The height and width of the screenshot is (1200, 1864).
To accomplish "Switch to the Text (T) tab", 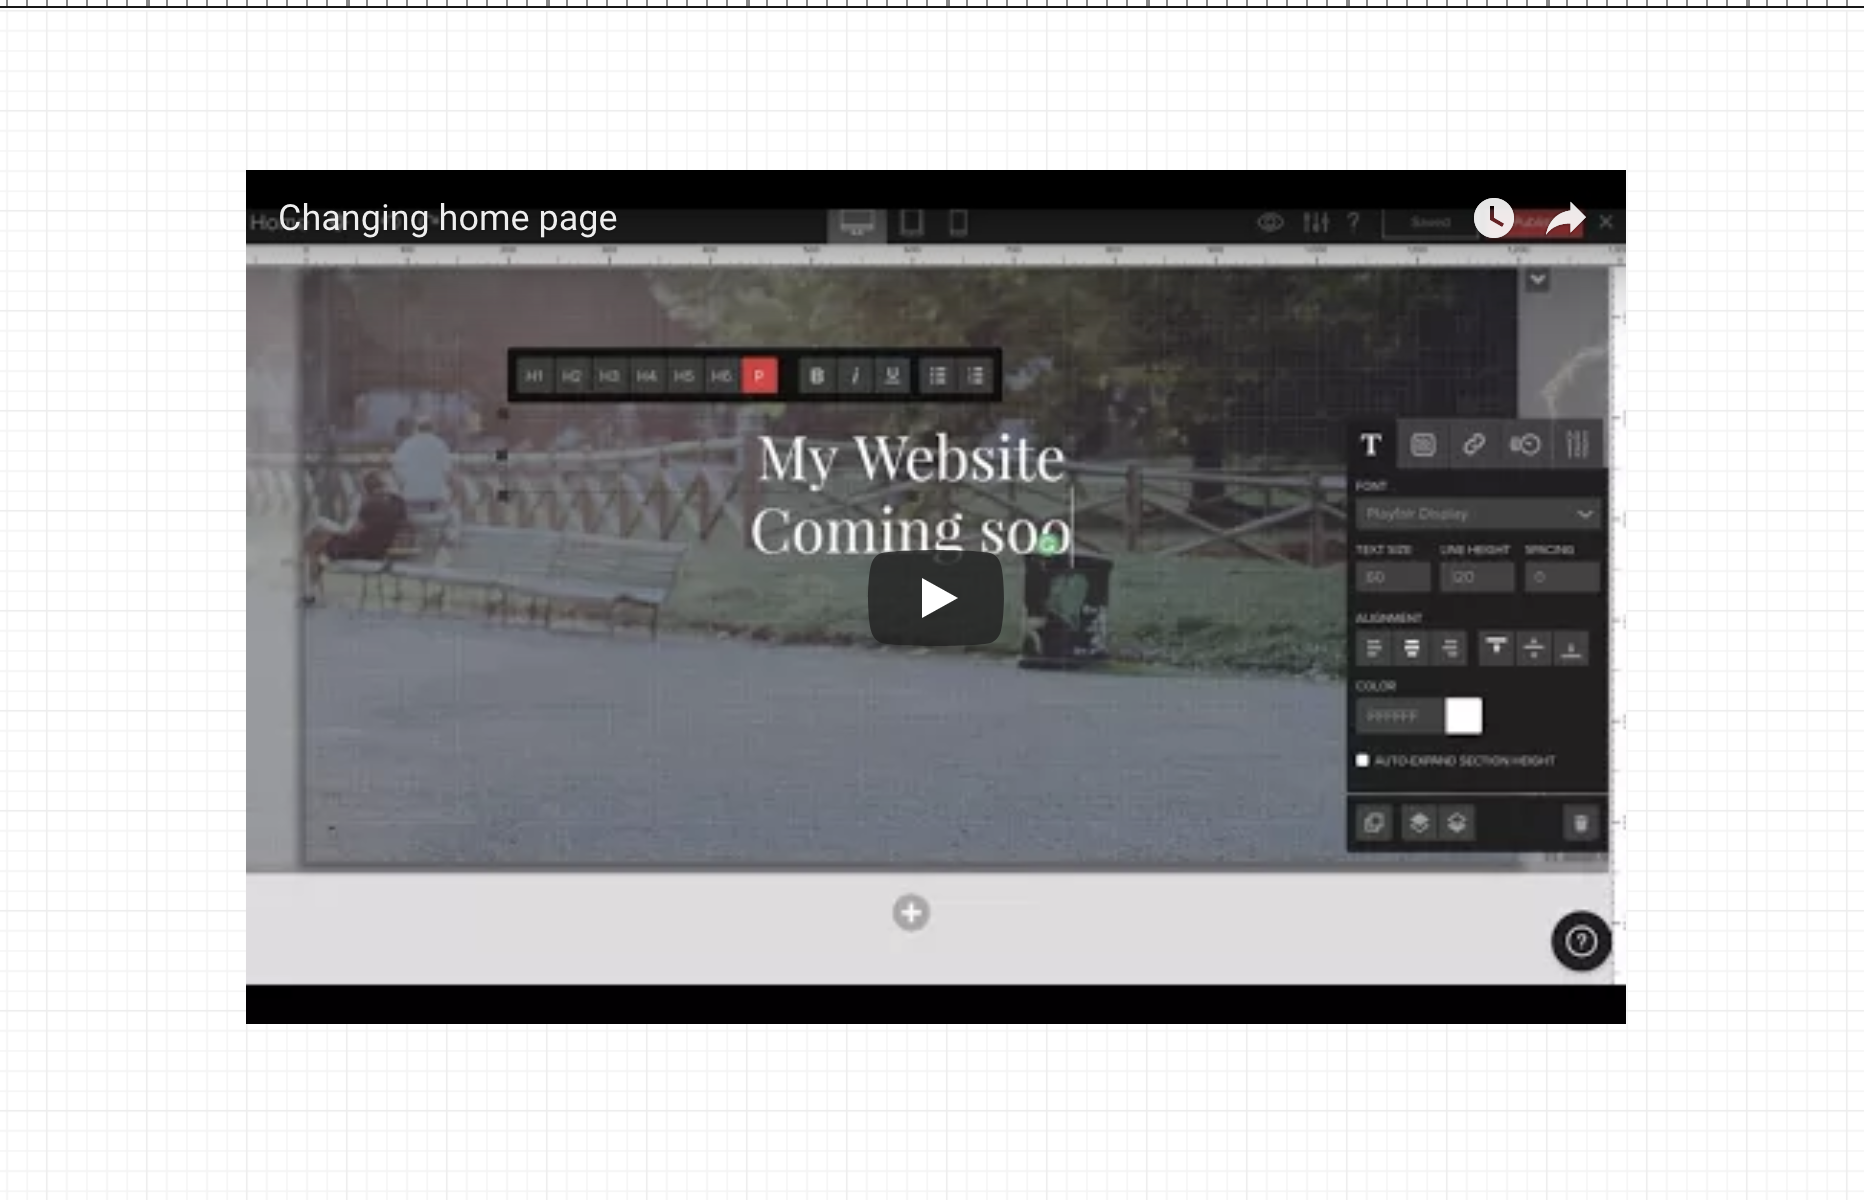I will tap(1371, 445).
